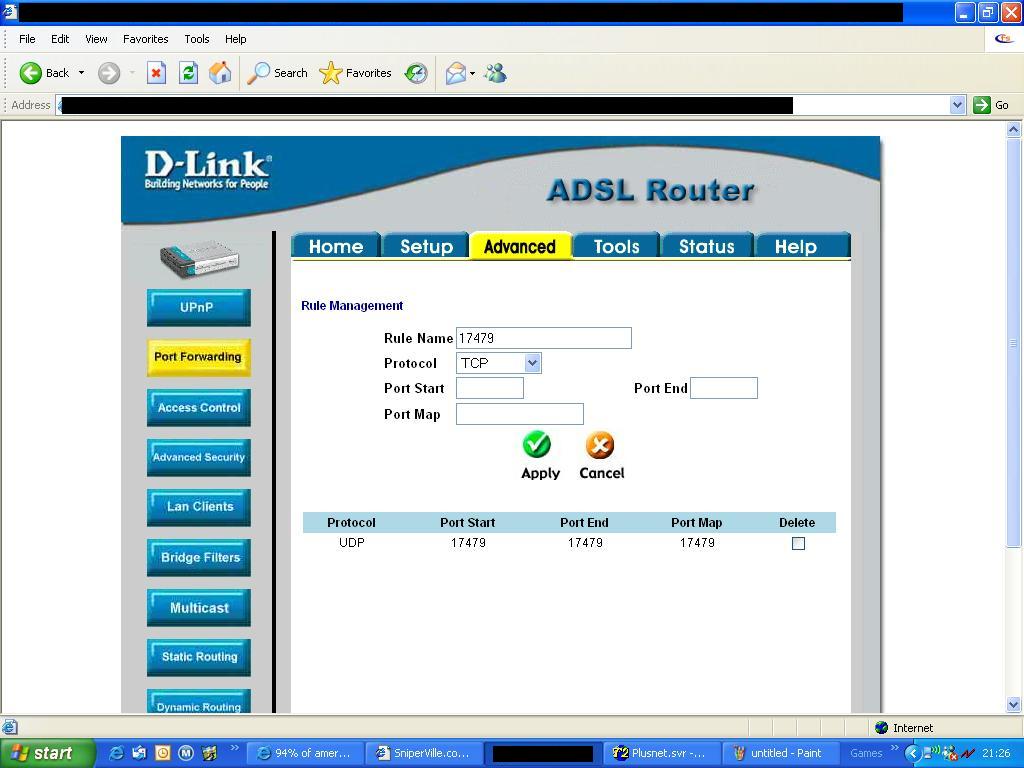Switch to the router Tools tab
This screenshot has width=1024, height=768.
pyautogui.click(x=616, y=246)
